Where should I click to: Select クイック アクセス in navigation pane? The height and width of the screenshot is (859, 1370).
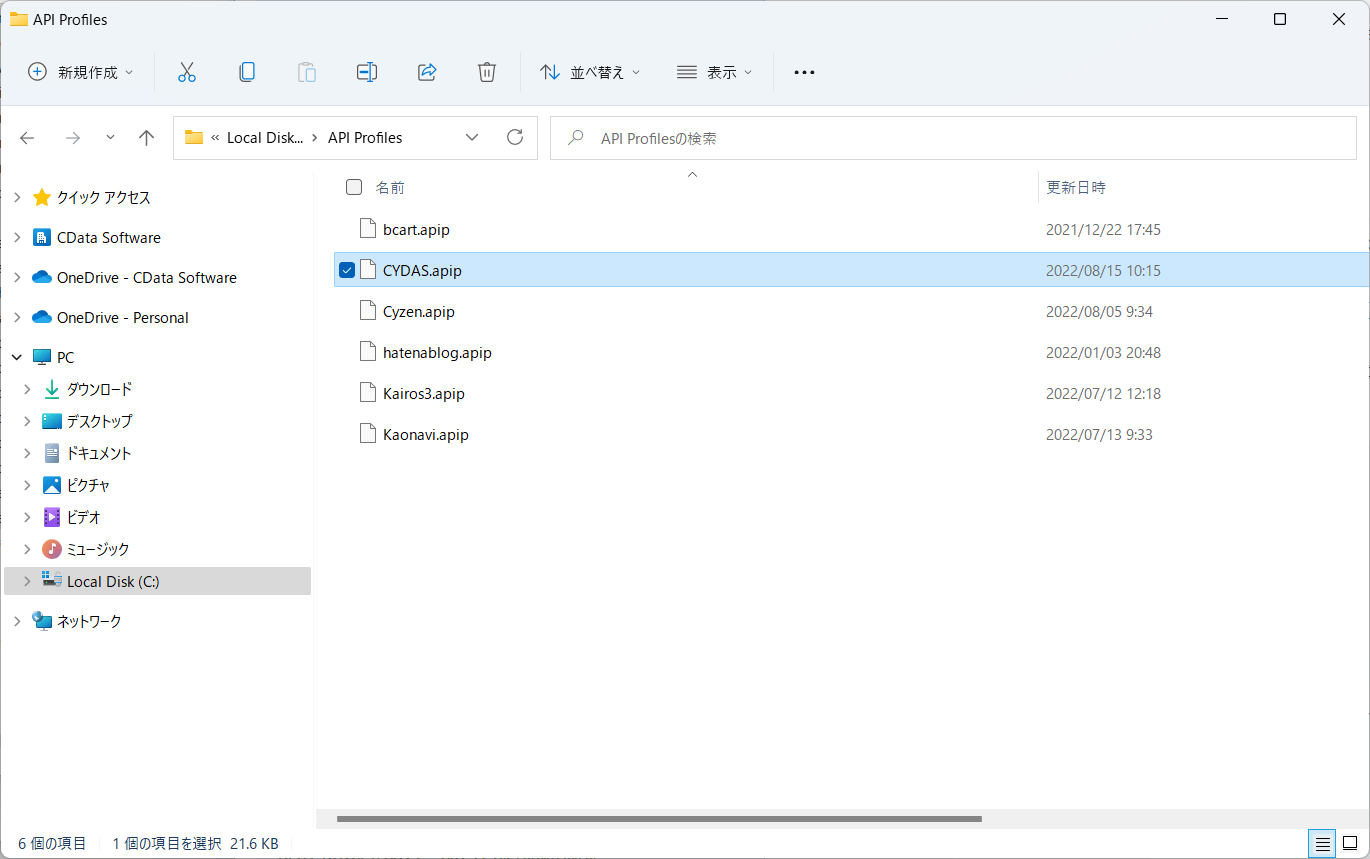(x=104, y=197)
